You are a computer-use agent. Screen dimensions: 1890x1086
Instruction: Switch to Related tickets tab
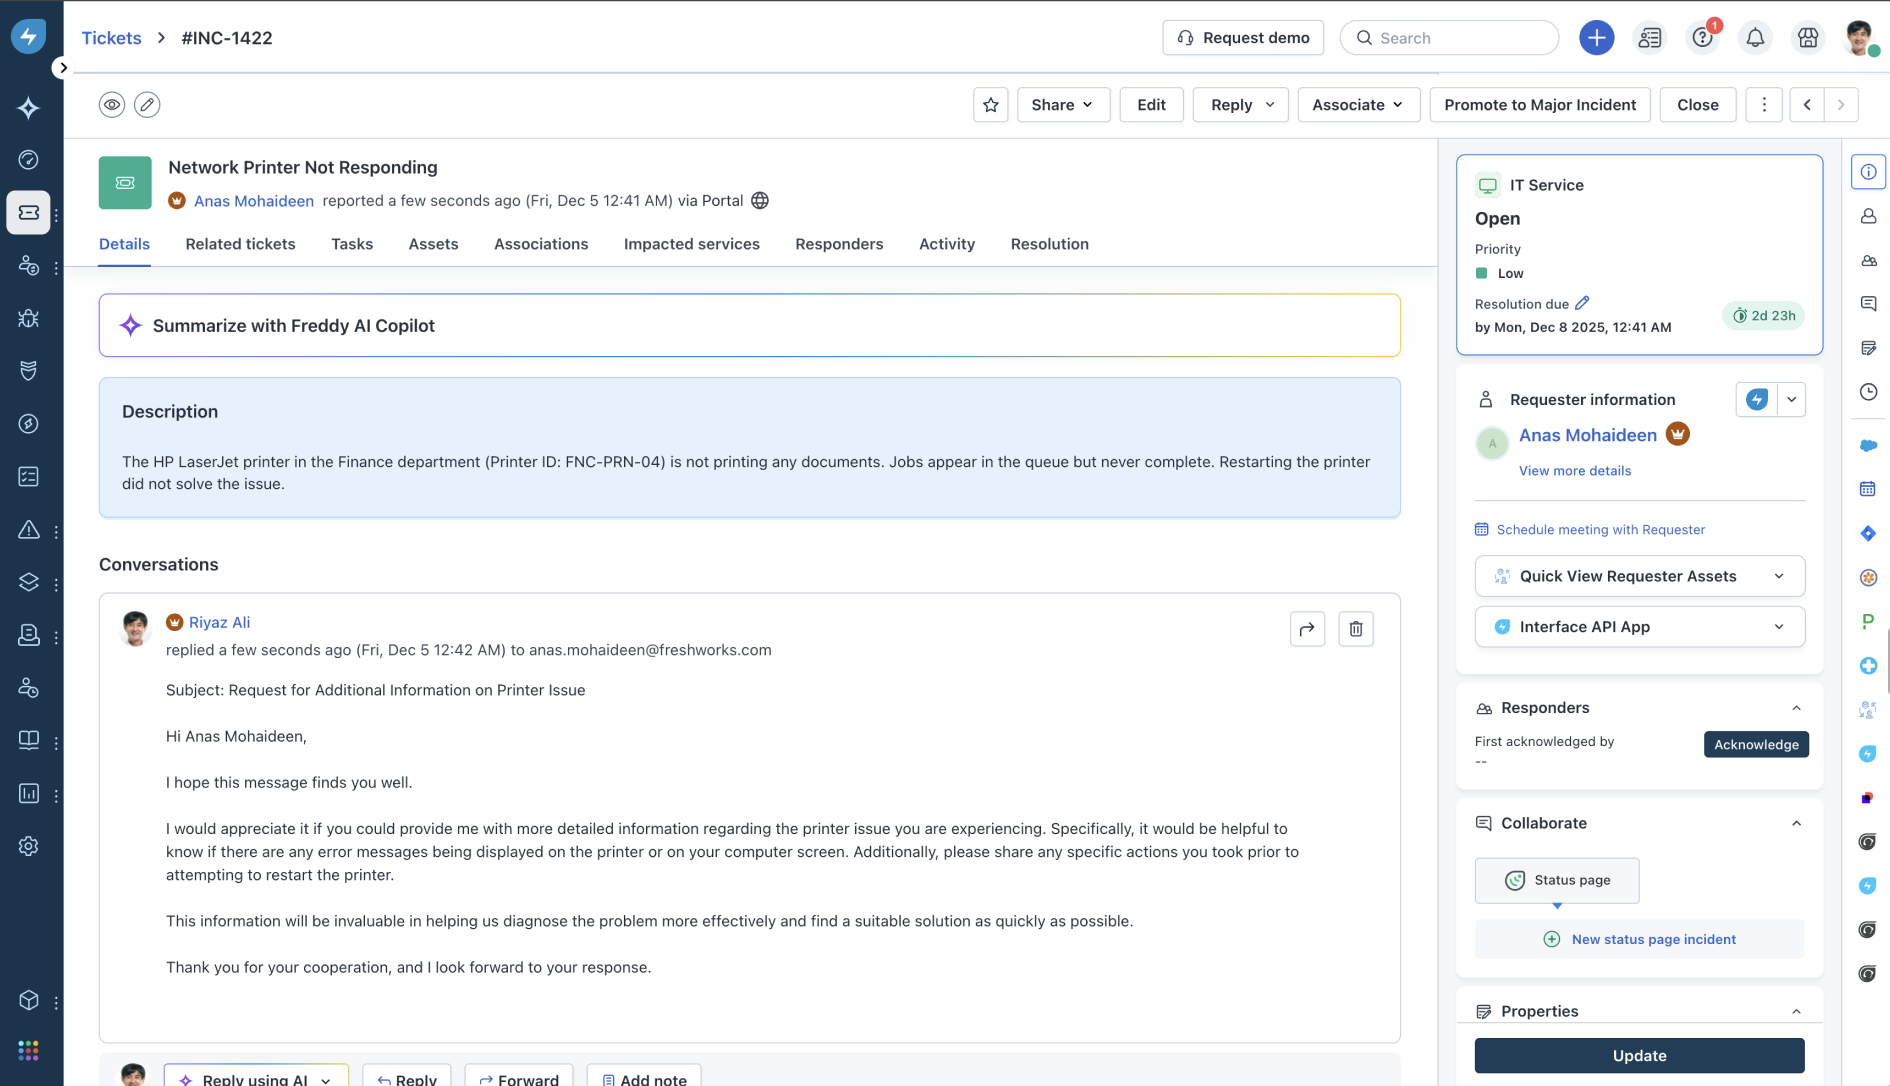pyautogui.click(x=240, y=244)
